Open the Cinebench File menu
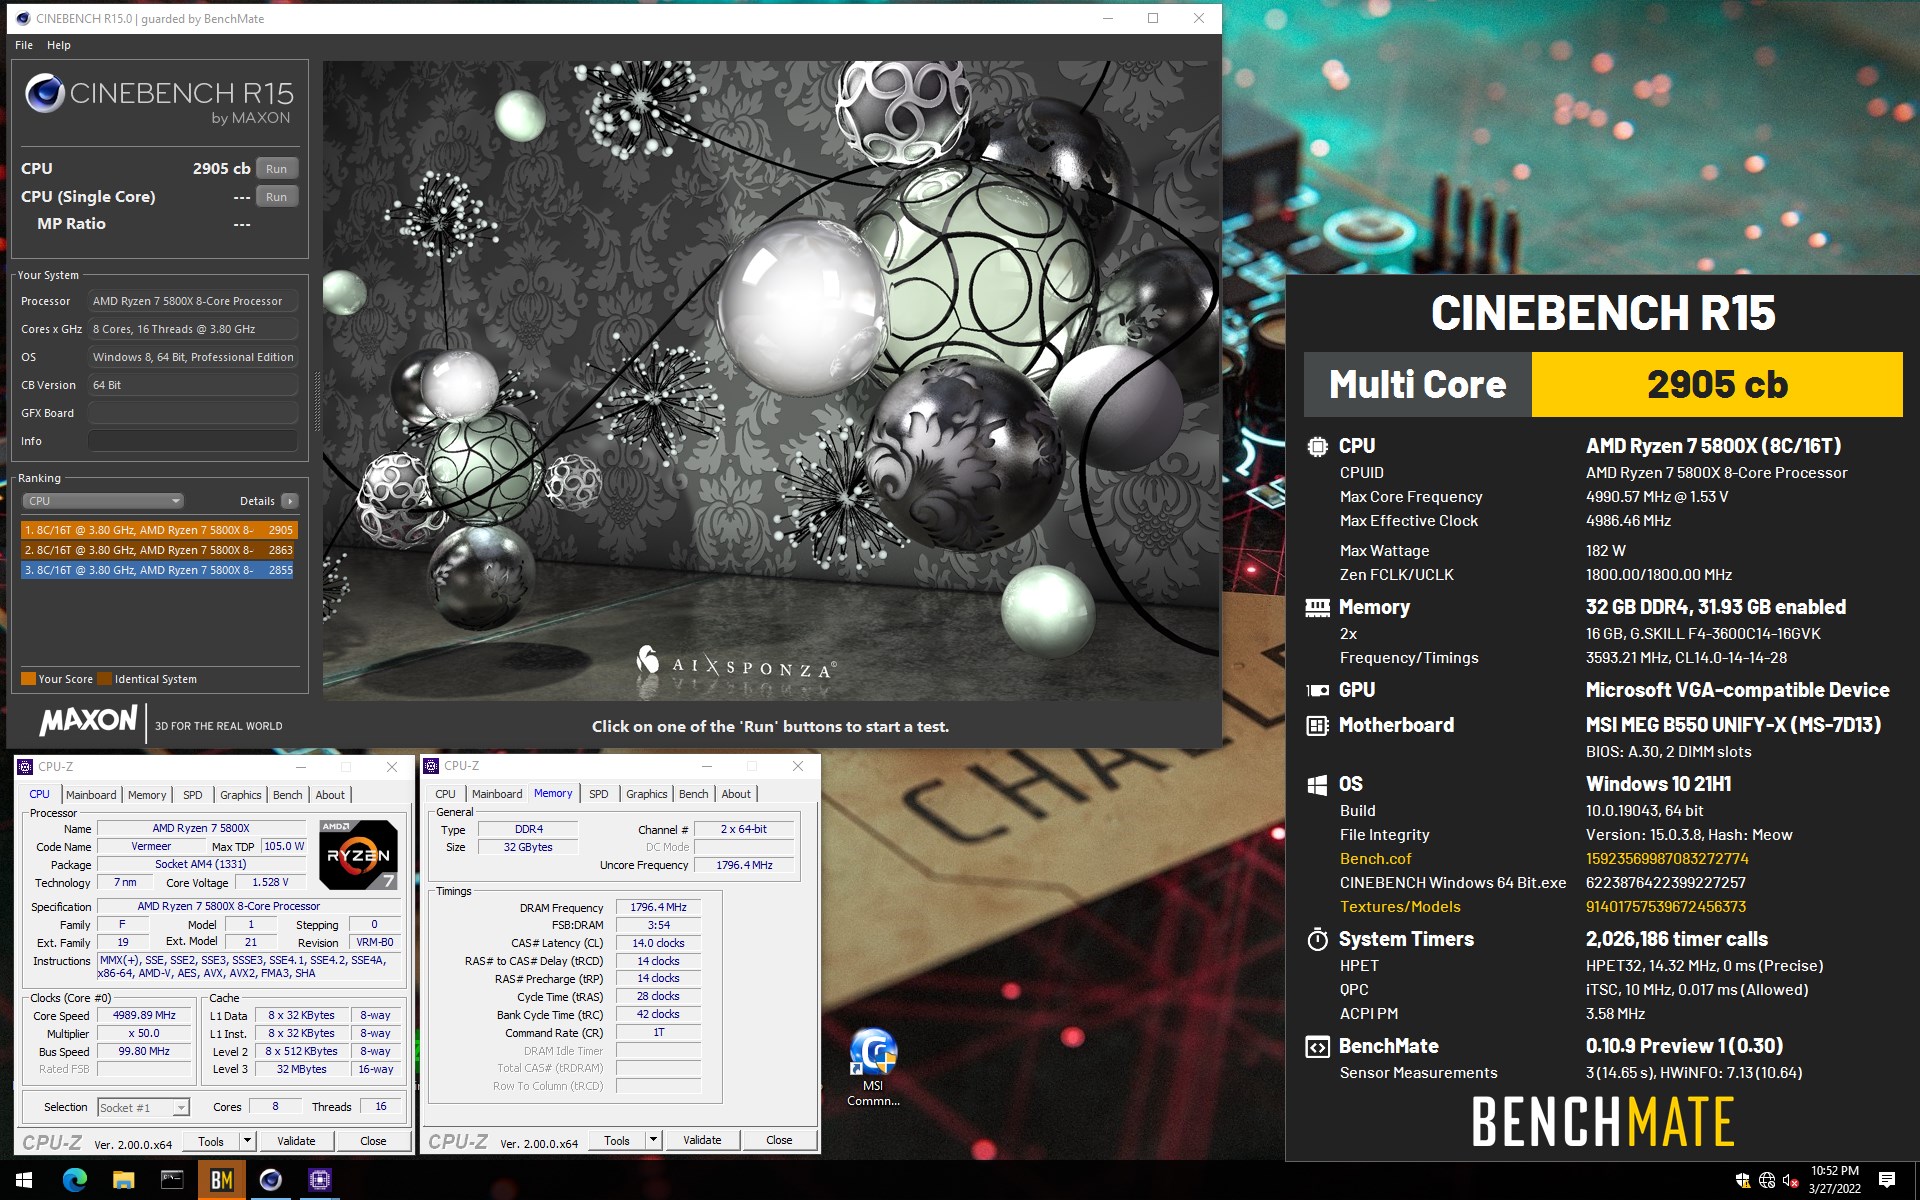 [24, 45]
